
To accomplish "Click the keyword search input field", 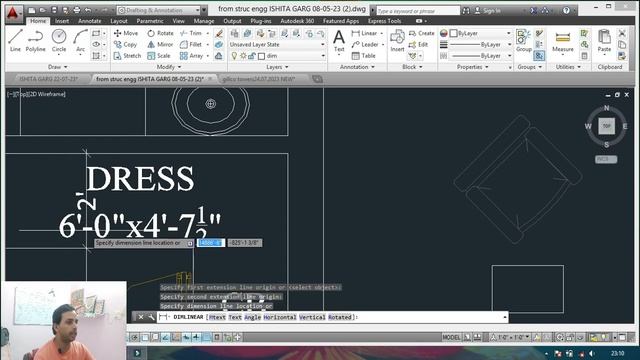I will click(x=418, y=11).
